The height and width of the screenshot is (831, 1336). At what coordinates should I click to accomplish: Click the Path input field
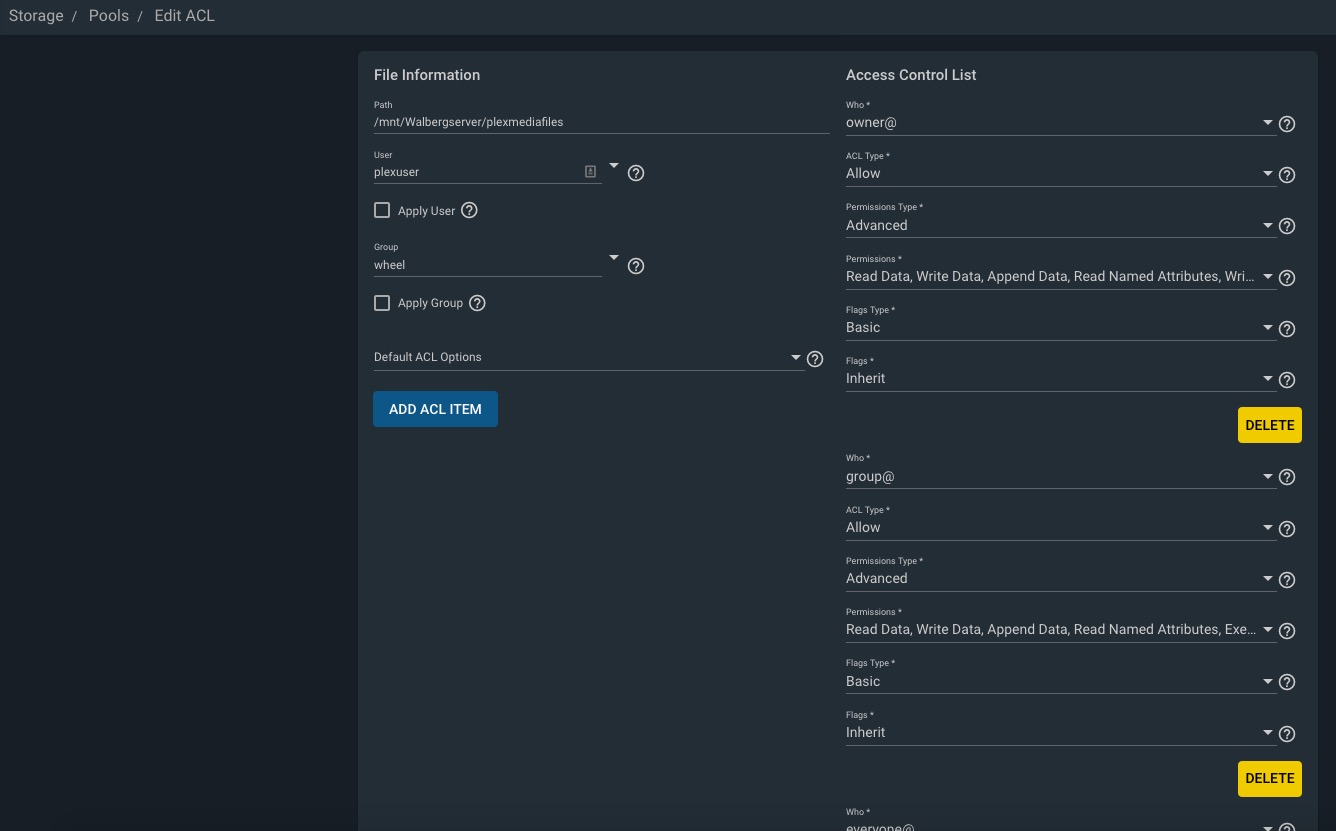pos(600,122)
